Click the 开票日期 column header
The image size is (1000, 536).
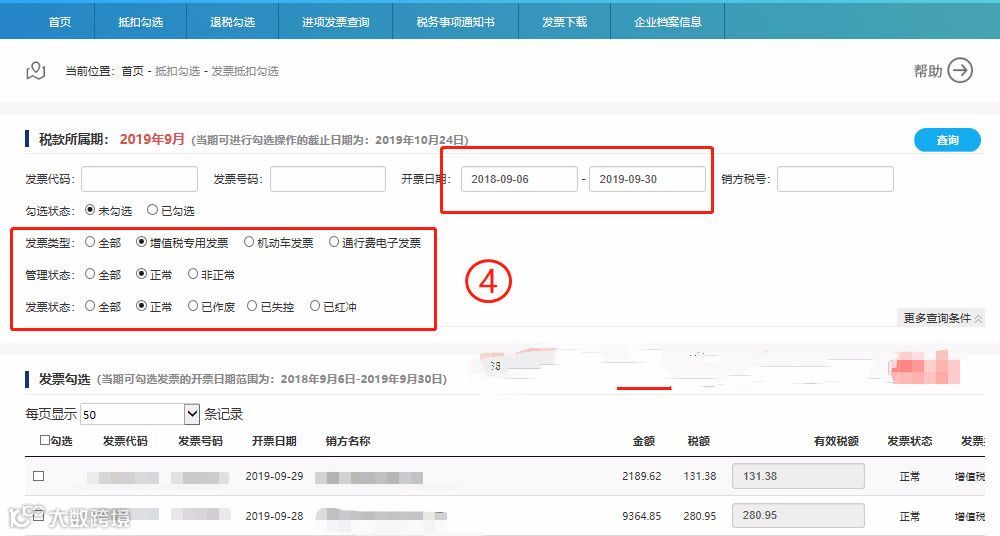point(274,441)
